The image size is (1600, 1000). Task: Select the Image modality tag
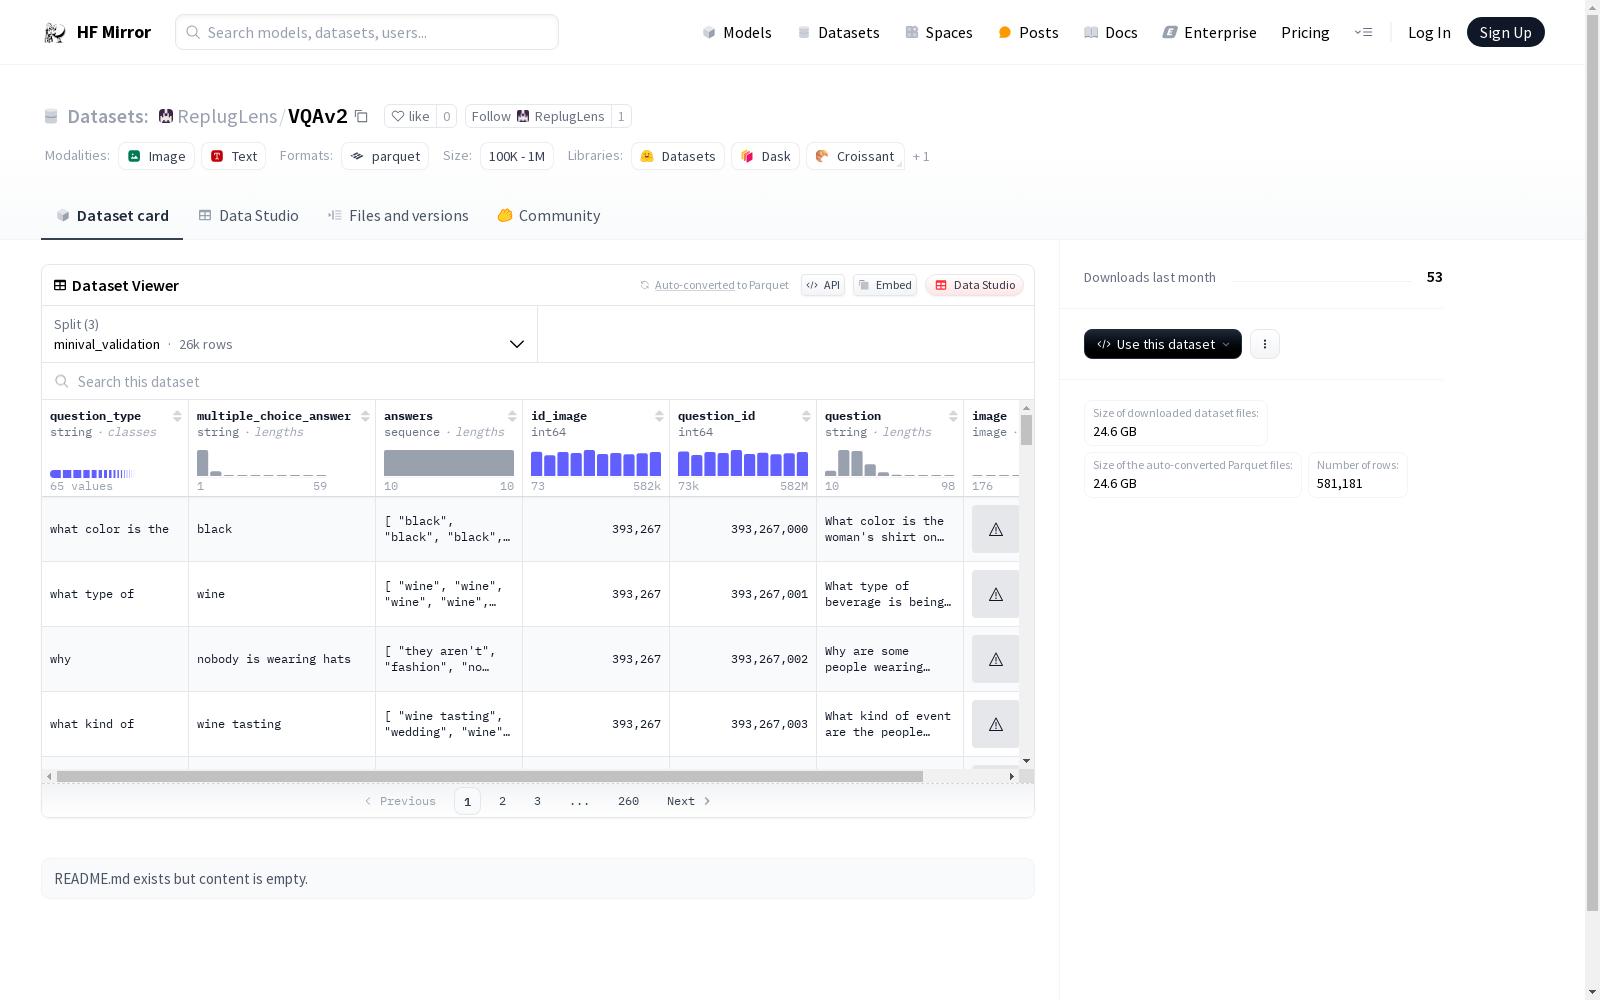pos(157,156)
